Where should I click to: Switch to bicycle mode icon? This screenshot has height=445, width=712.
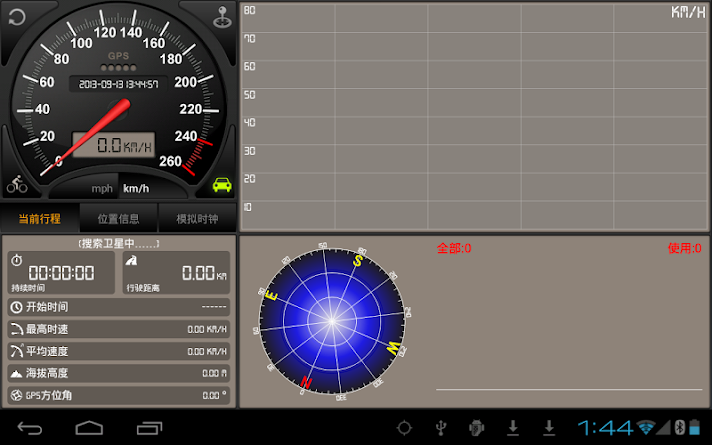click(17, 184)
